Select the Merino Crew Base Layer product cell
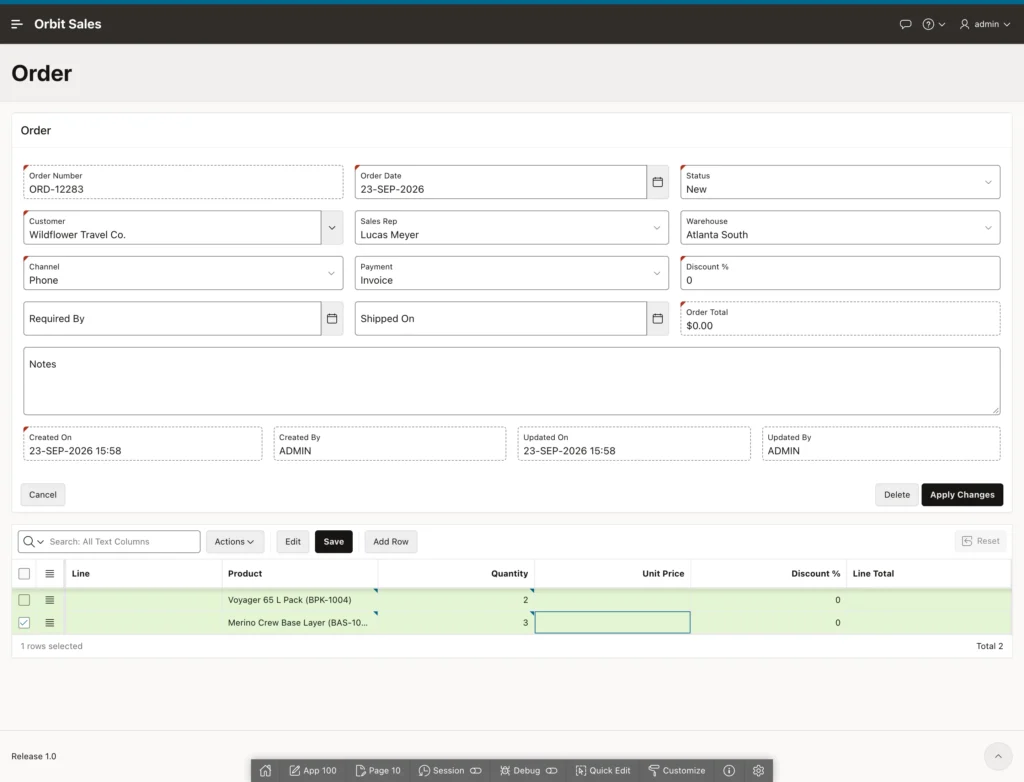 click(x=300, y=623)
